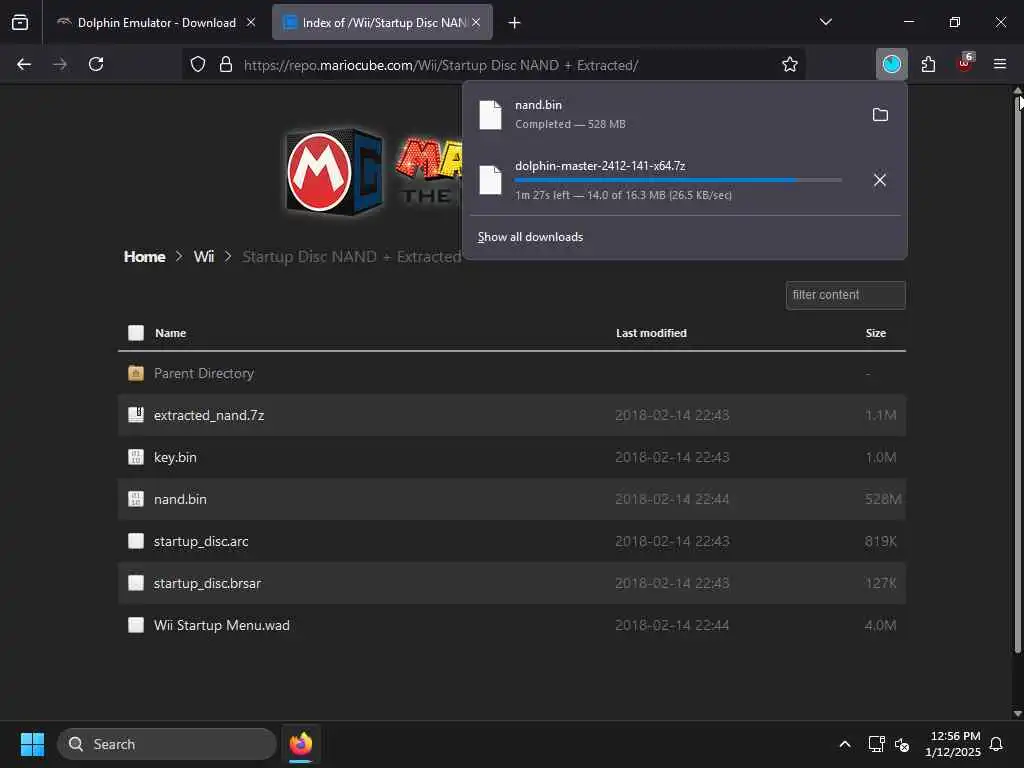Click the filter content input field

[845, 295]
